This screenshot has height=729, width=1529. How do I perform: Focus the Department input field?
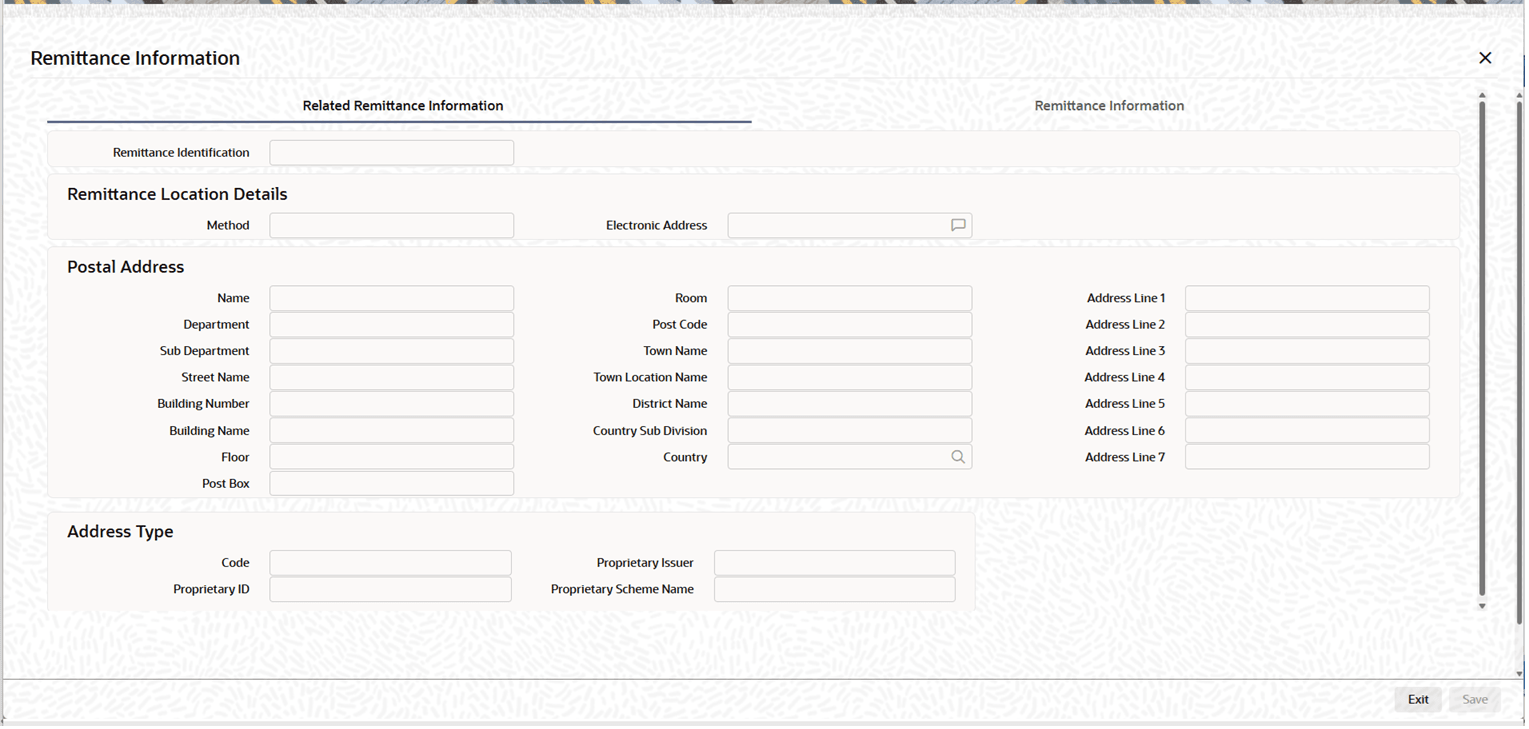point(392,325)
